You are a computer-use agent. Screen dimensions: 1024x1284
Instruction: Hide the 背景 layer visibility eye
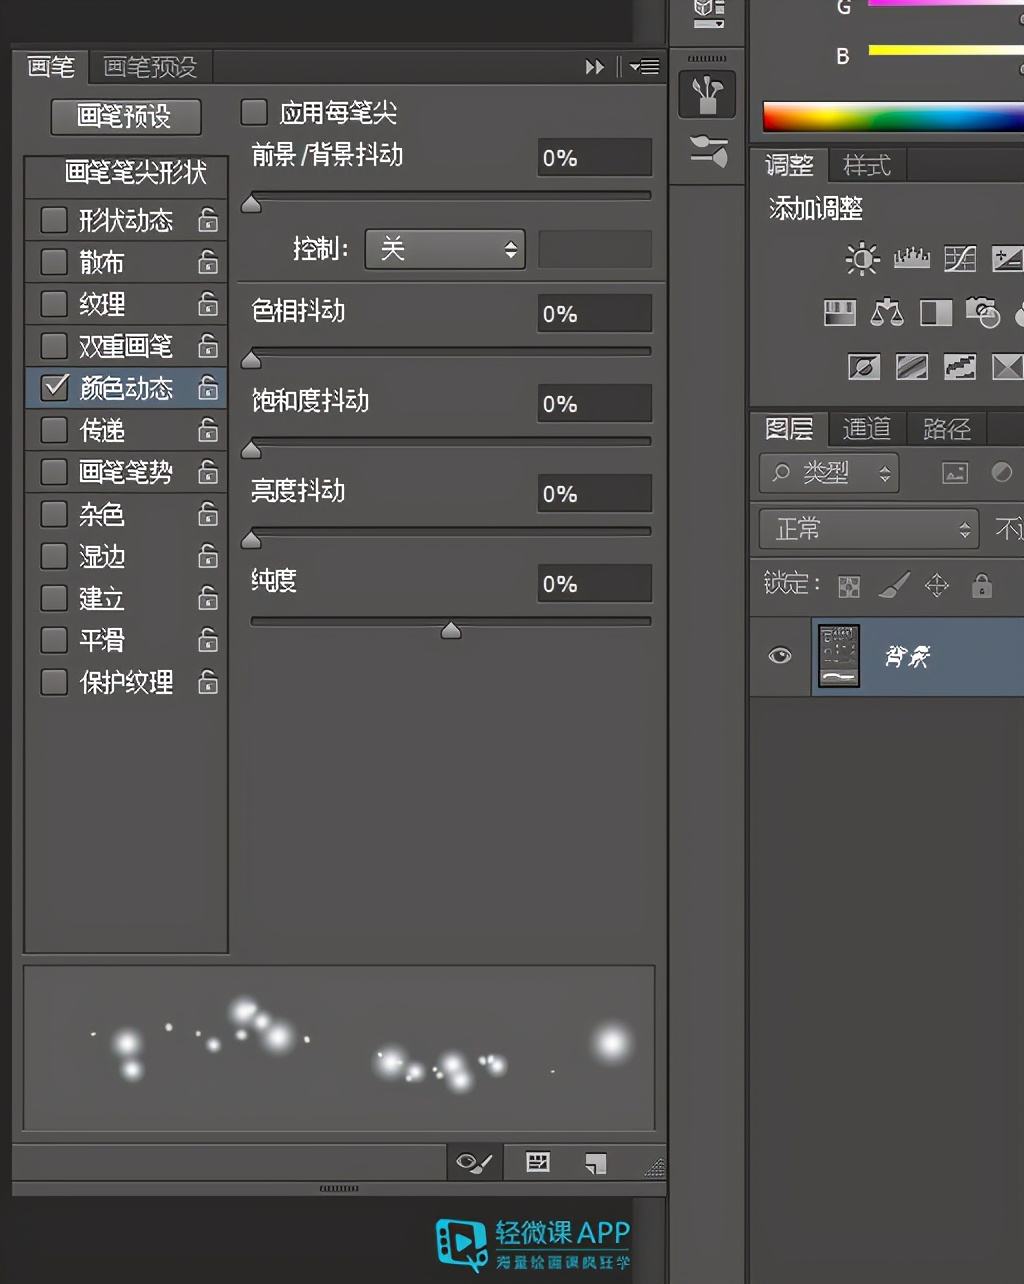(x=780, y=656)
